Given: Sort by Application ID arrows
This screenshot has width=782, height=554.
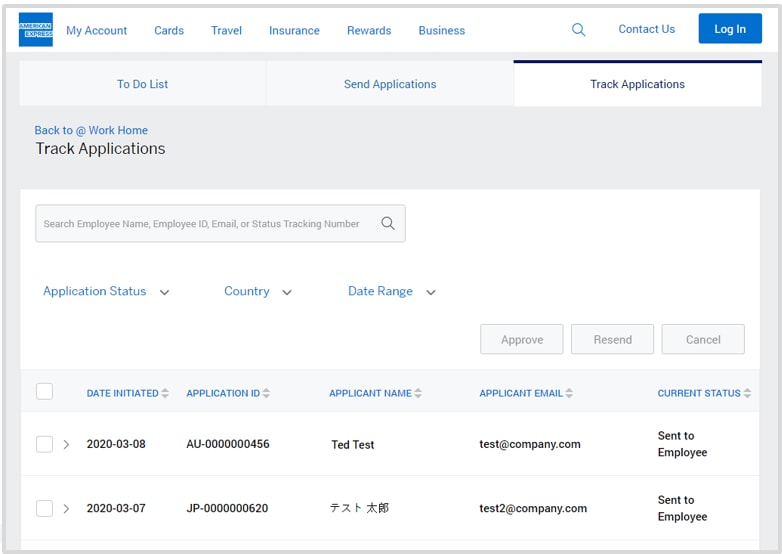Looking at the screenshot, I should (x=266, y=393).
